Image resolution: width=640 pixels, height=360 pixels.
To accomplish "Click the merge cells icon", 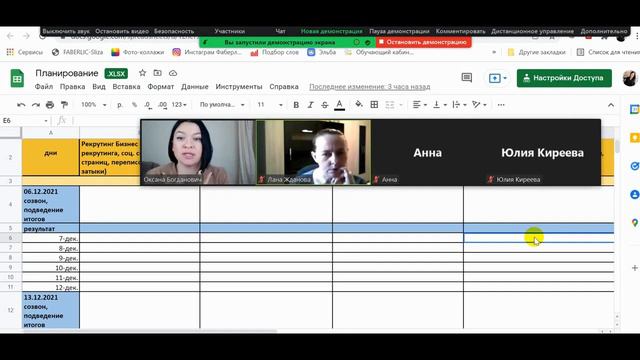I will (x=390, y=105).
